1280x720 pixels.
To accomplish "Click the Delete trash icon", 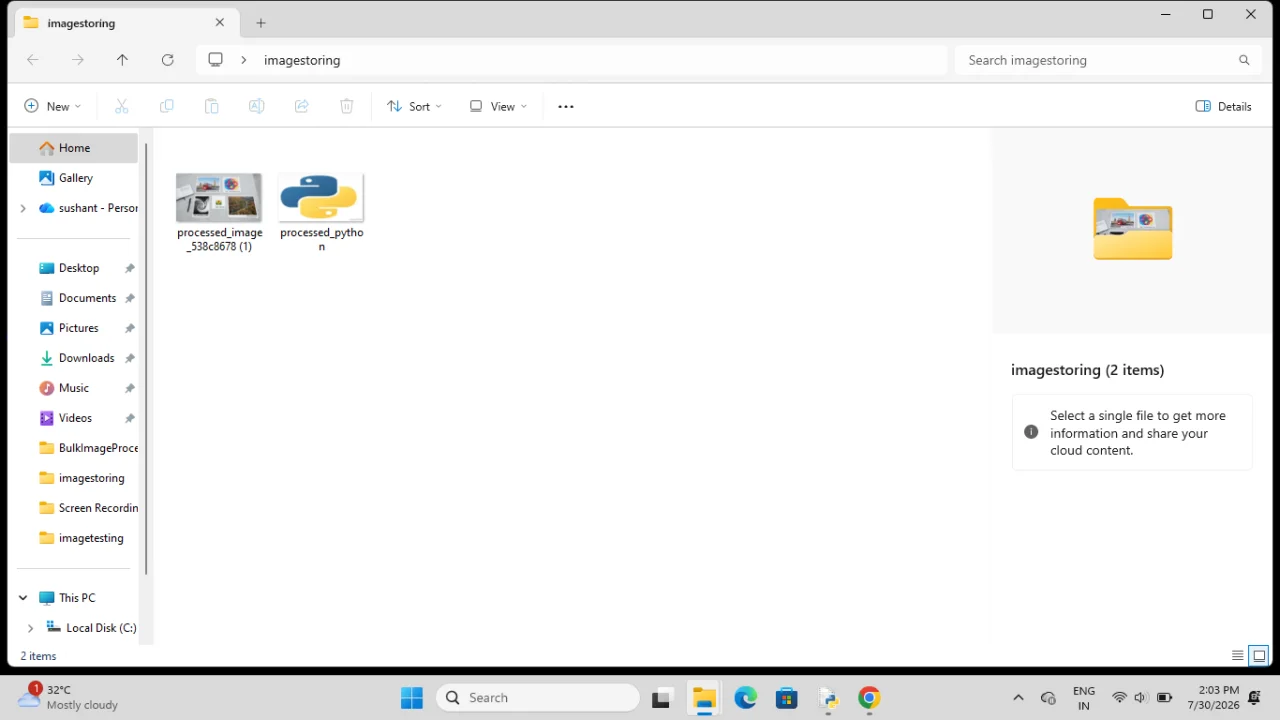I will click(x=347, y=106).
